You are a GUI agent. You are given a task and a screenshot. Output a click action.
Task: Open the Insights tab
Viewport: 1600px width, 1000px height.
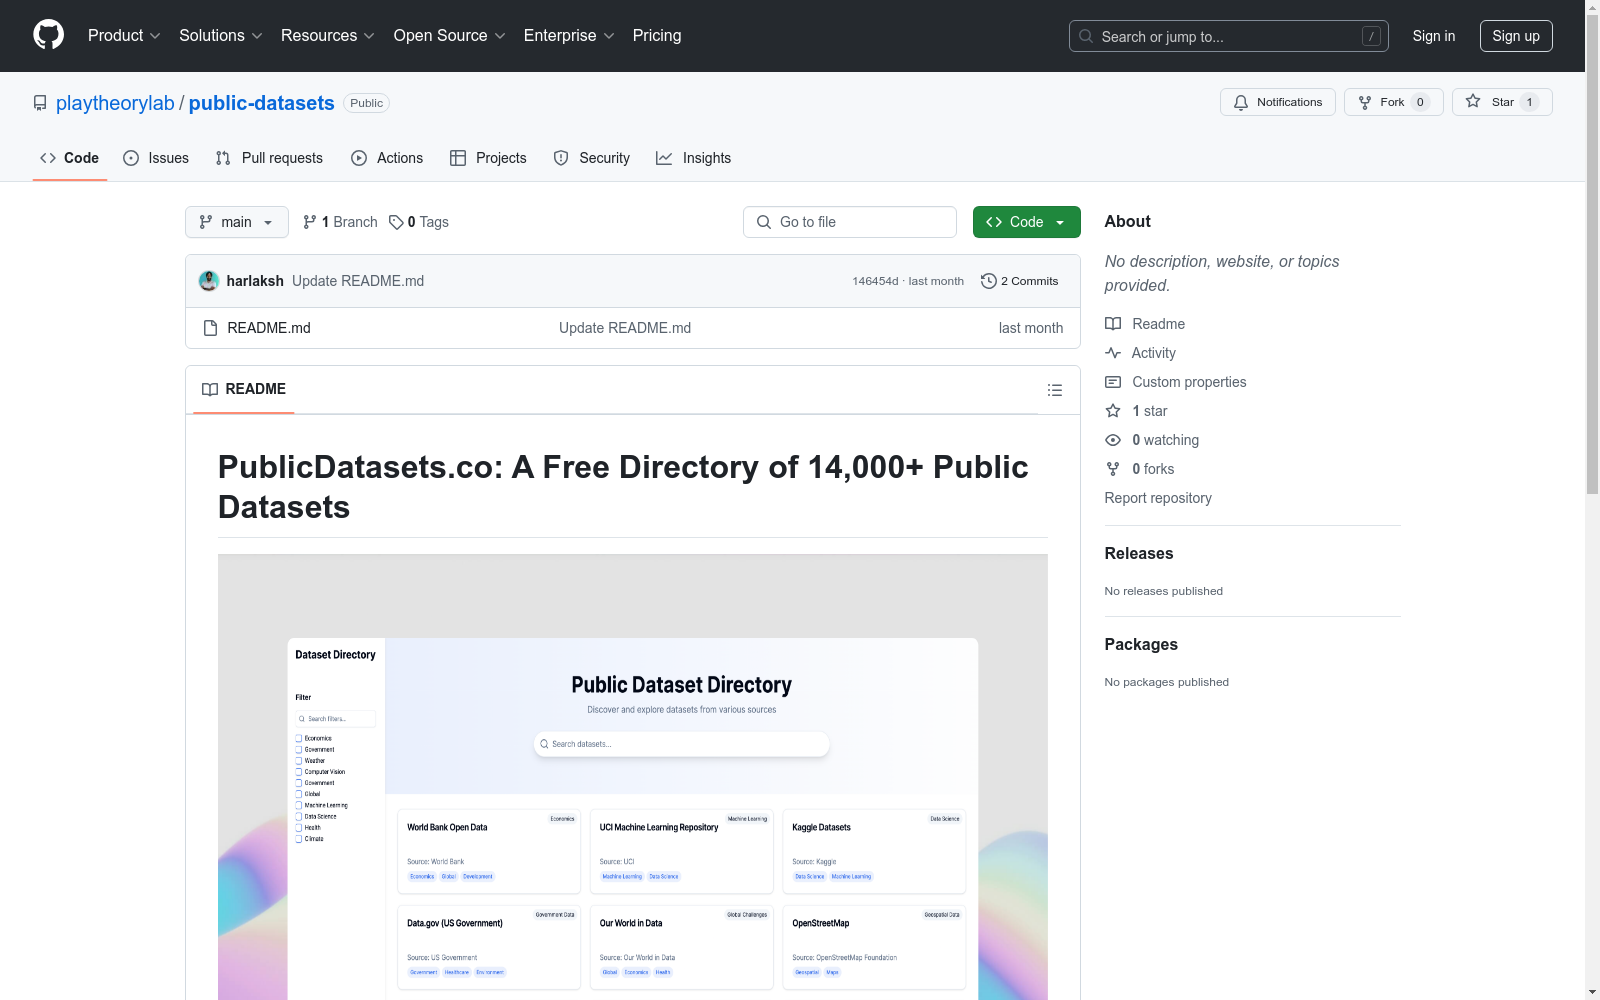pyautogui.click(x=694, y=158)
